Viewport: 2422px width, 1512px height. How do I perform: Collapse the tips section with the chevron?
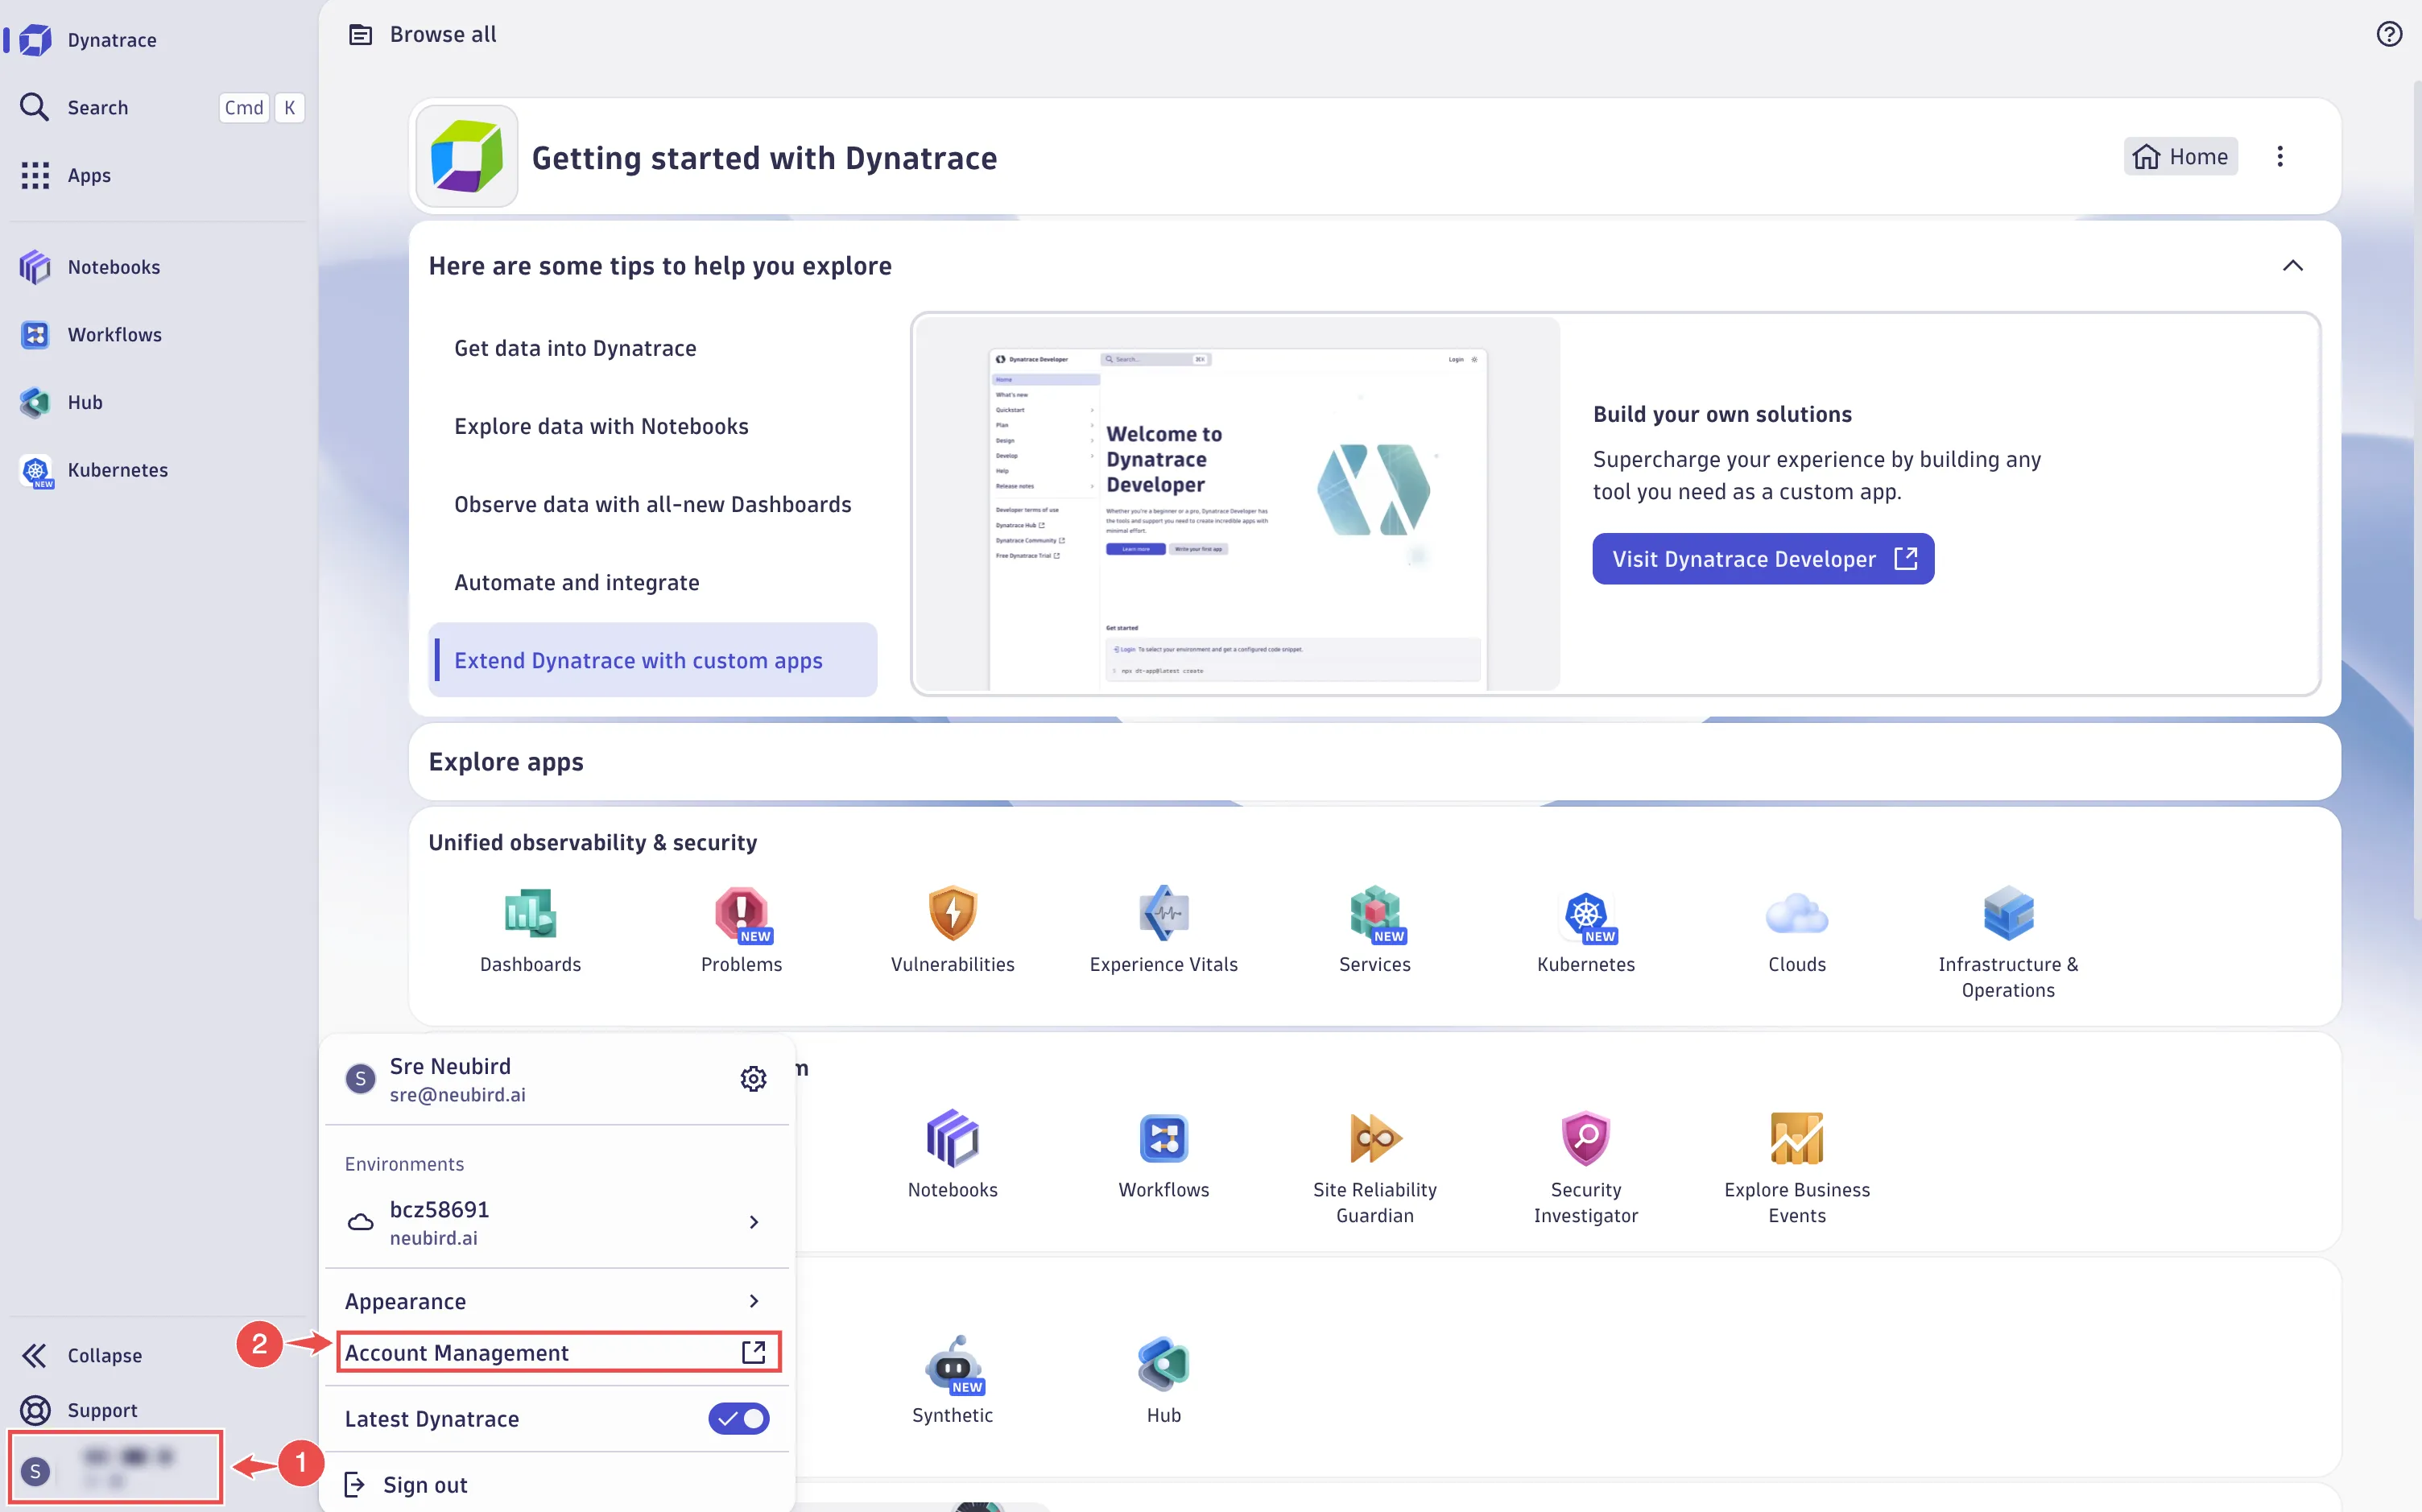[x=2293, y=265]
